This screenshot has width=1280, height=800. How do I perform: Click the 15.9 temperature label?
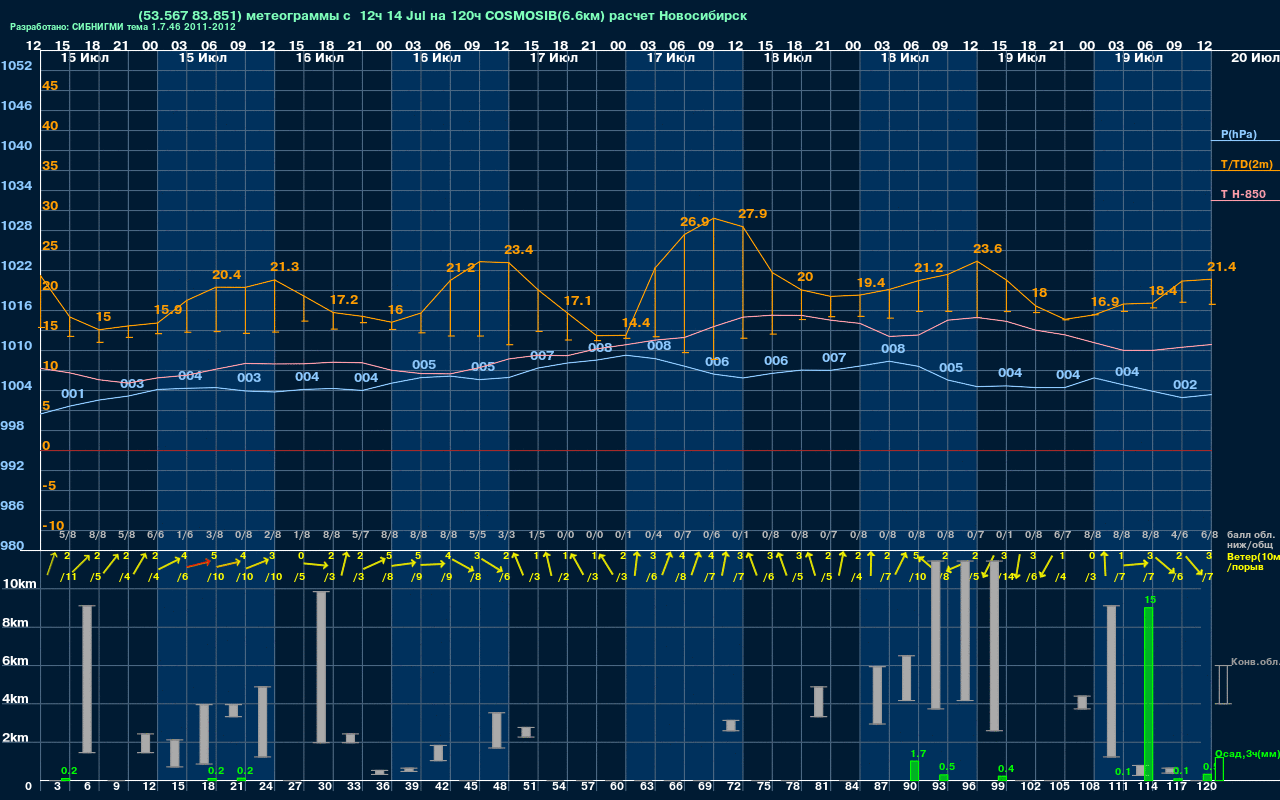coord(167,310)
